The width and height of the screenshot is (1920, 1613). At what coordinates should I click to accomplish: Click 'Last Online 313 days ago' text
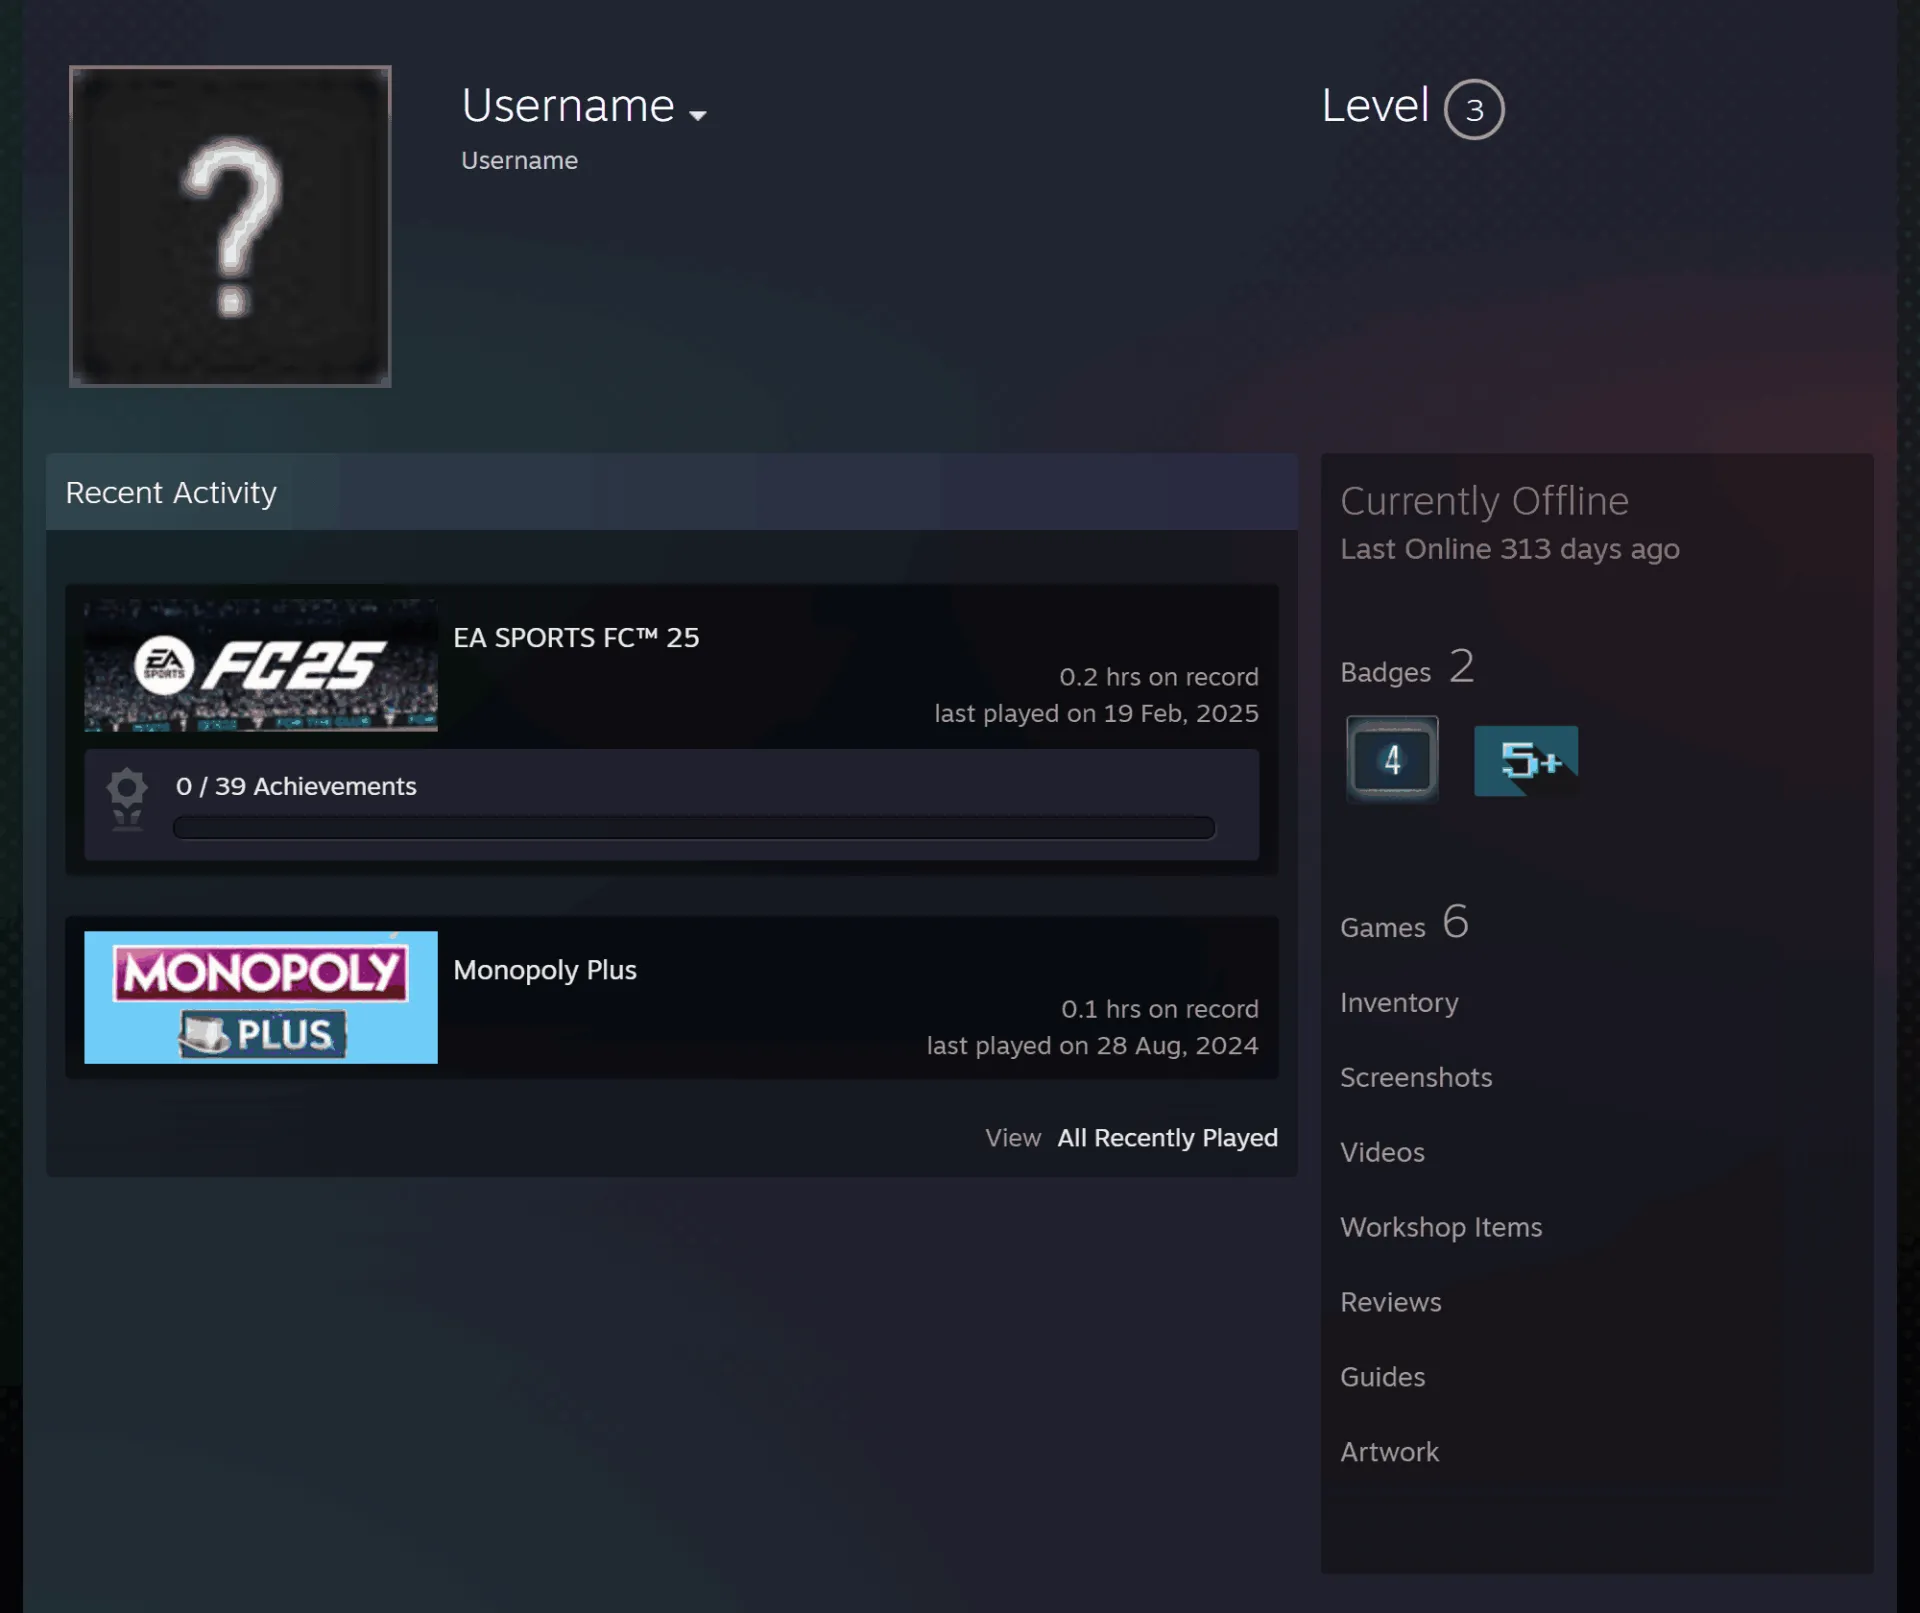click(1509, 549)
